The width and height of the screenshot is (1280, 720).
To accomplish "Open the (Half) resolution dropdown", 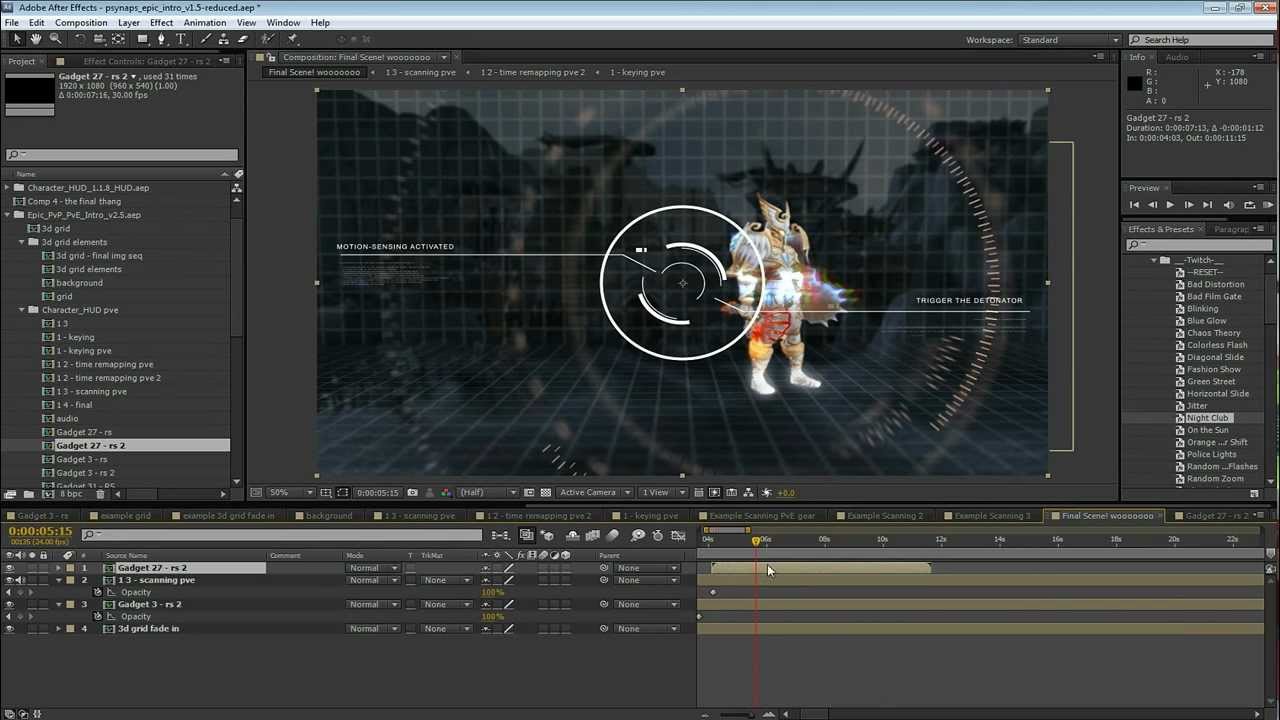I will [x=487, y=492].
